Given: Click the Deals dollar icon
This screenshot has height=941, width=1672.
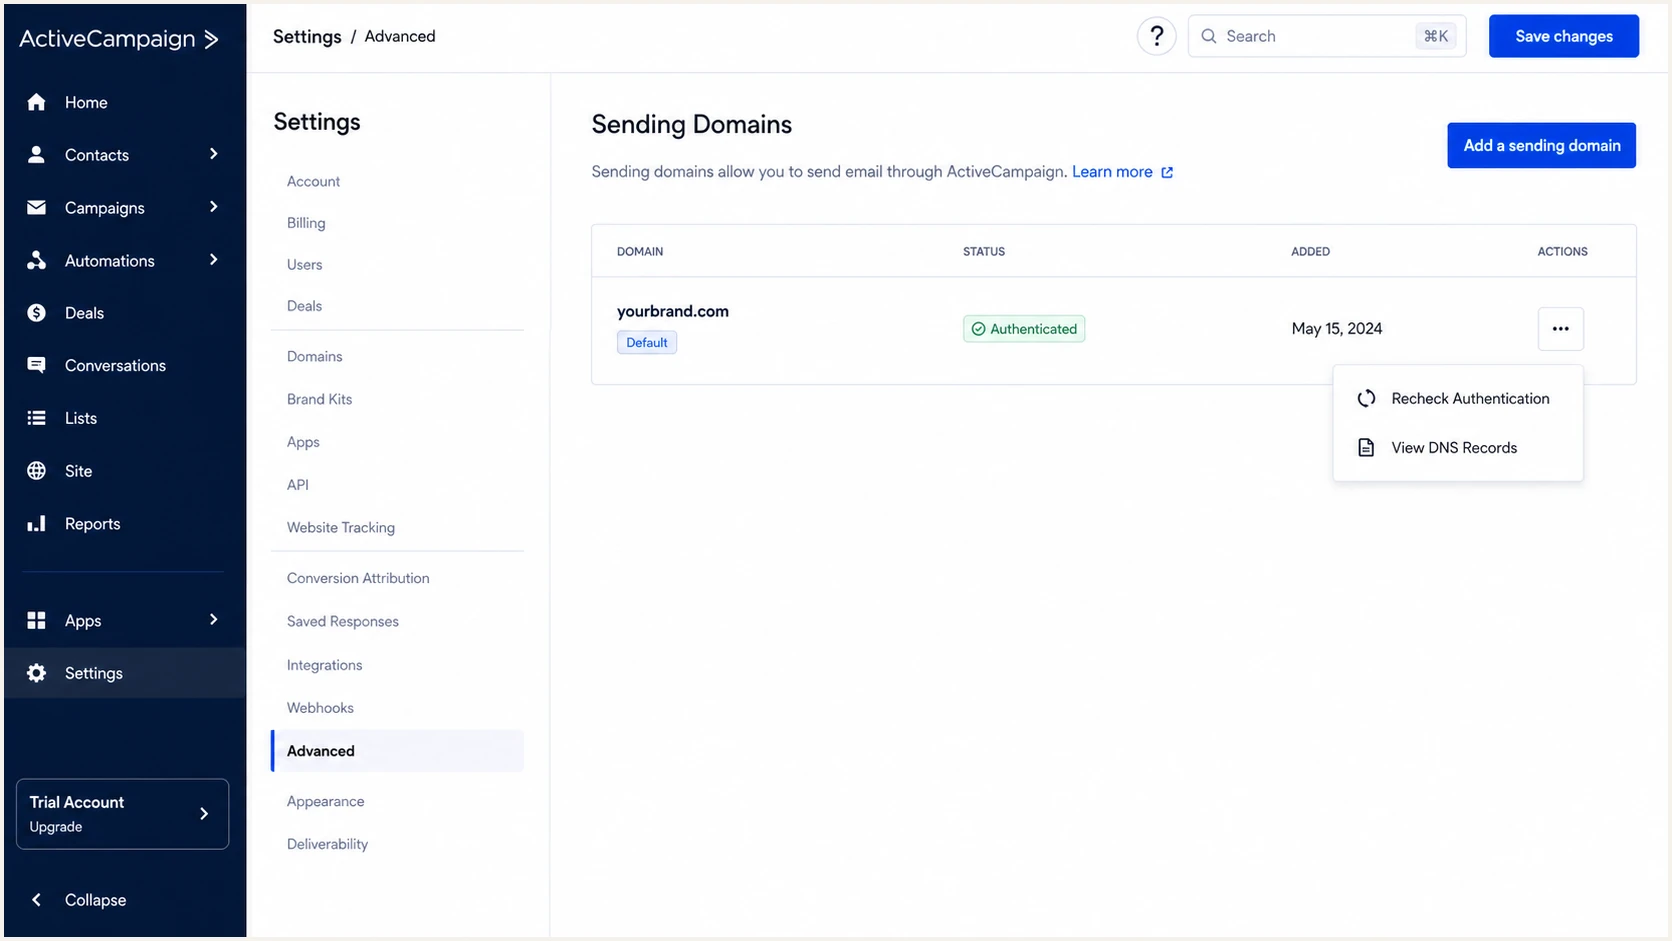Looking at the screenshot, I should coord(37,313).
